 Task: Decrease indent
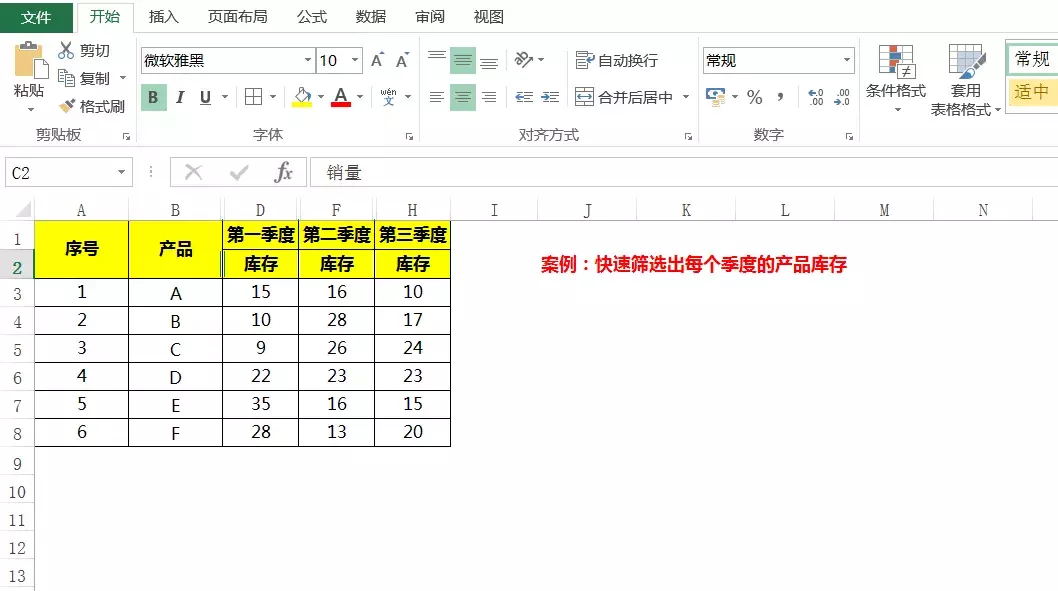click(x=524, y=97)
